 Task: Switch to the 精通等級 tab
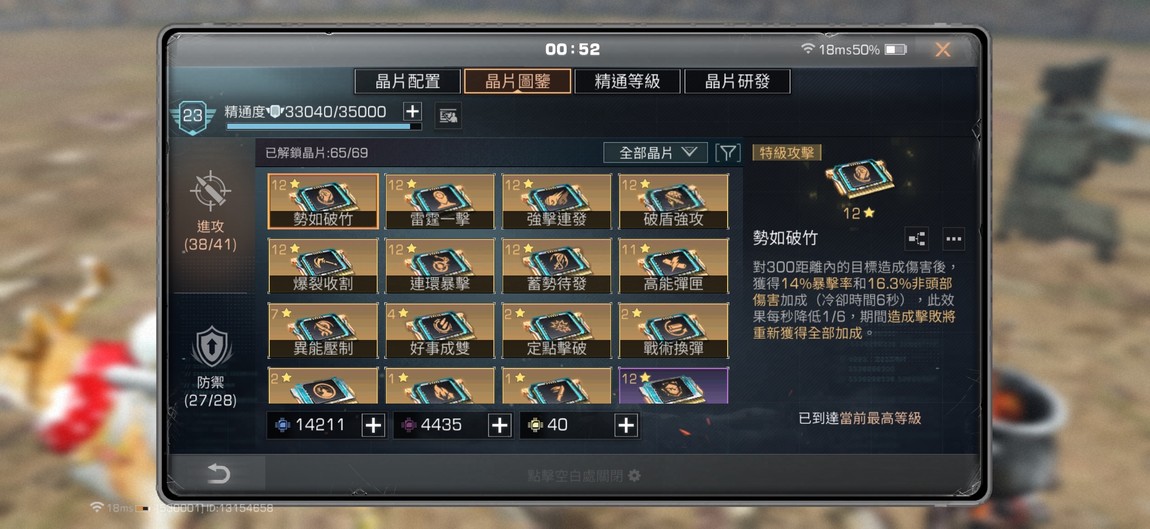pos(627,81)
